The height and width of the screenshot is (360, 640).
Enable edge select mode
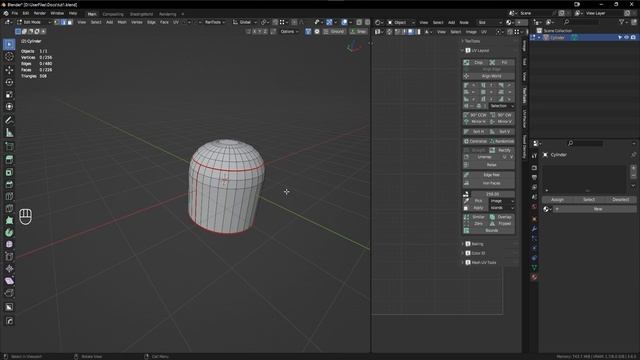click(63, 22)
